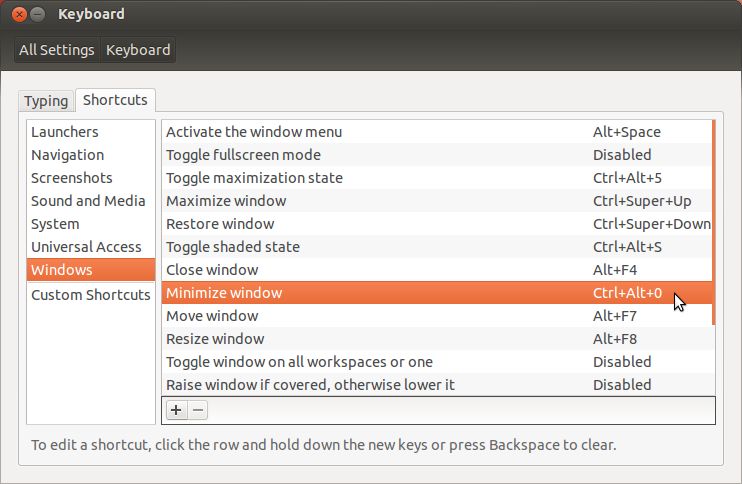Select 'Toggle maximization state' shortcut row

coord(437,178)
